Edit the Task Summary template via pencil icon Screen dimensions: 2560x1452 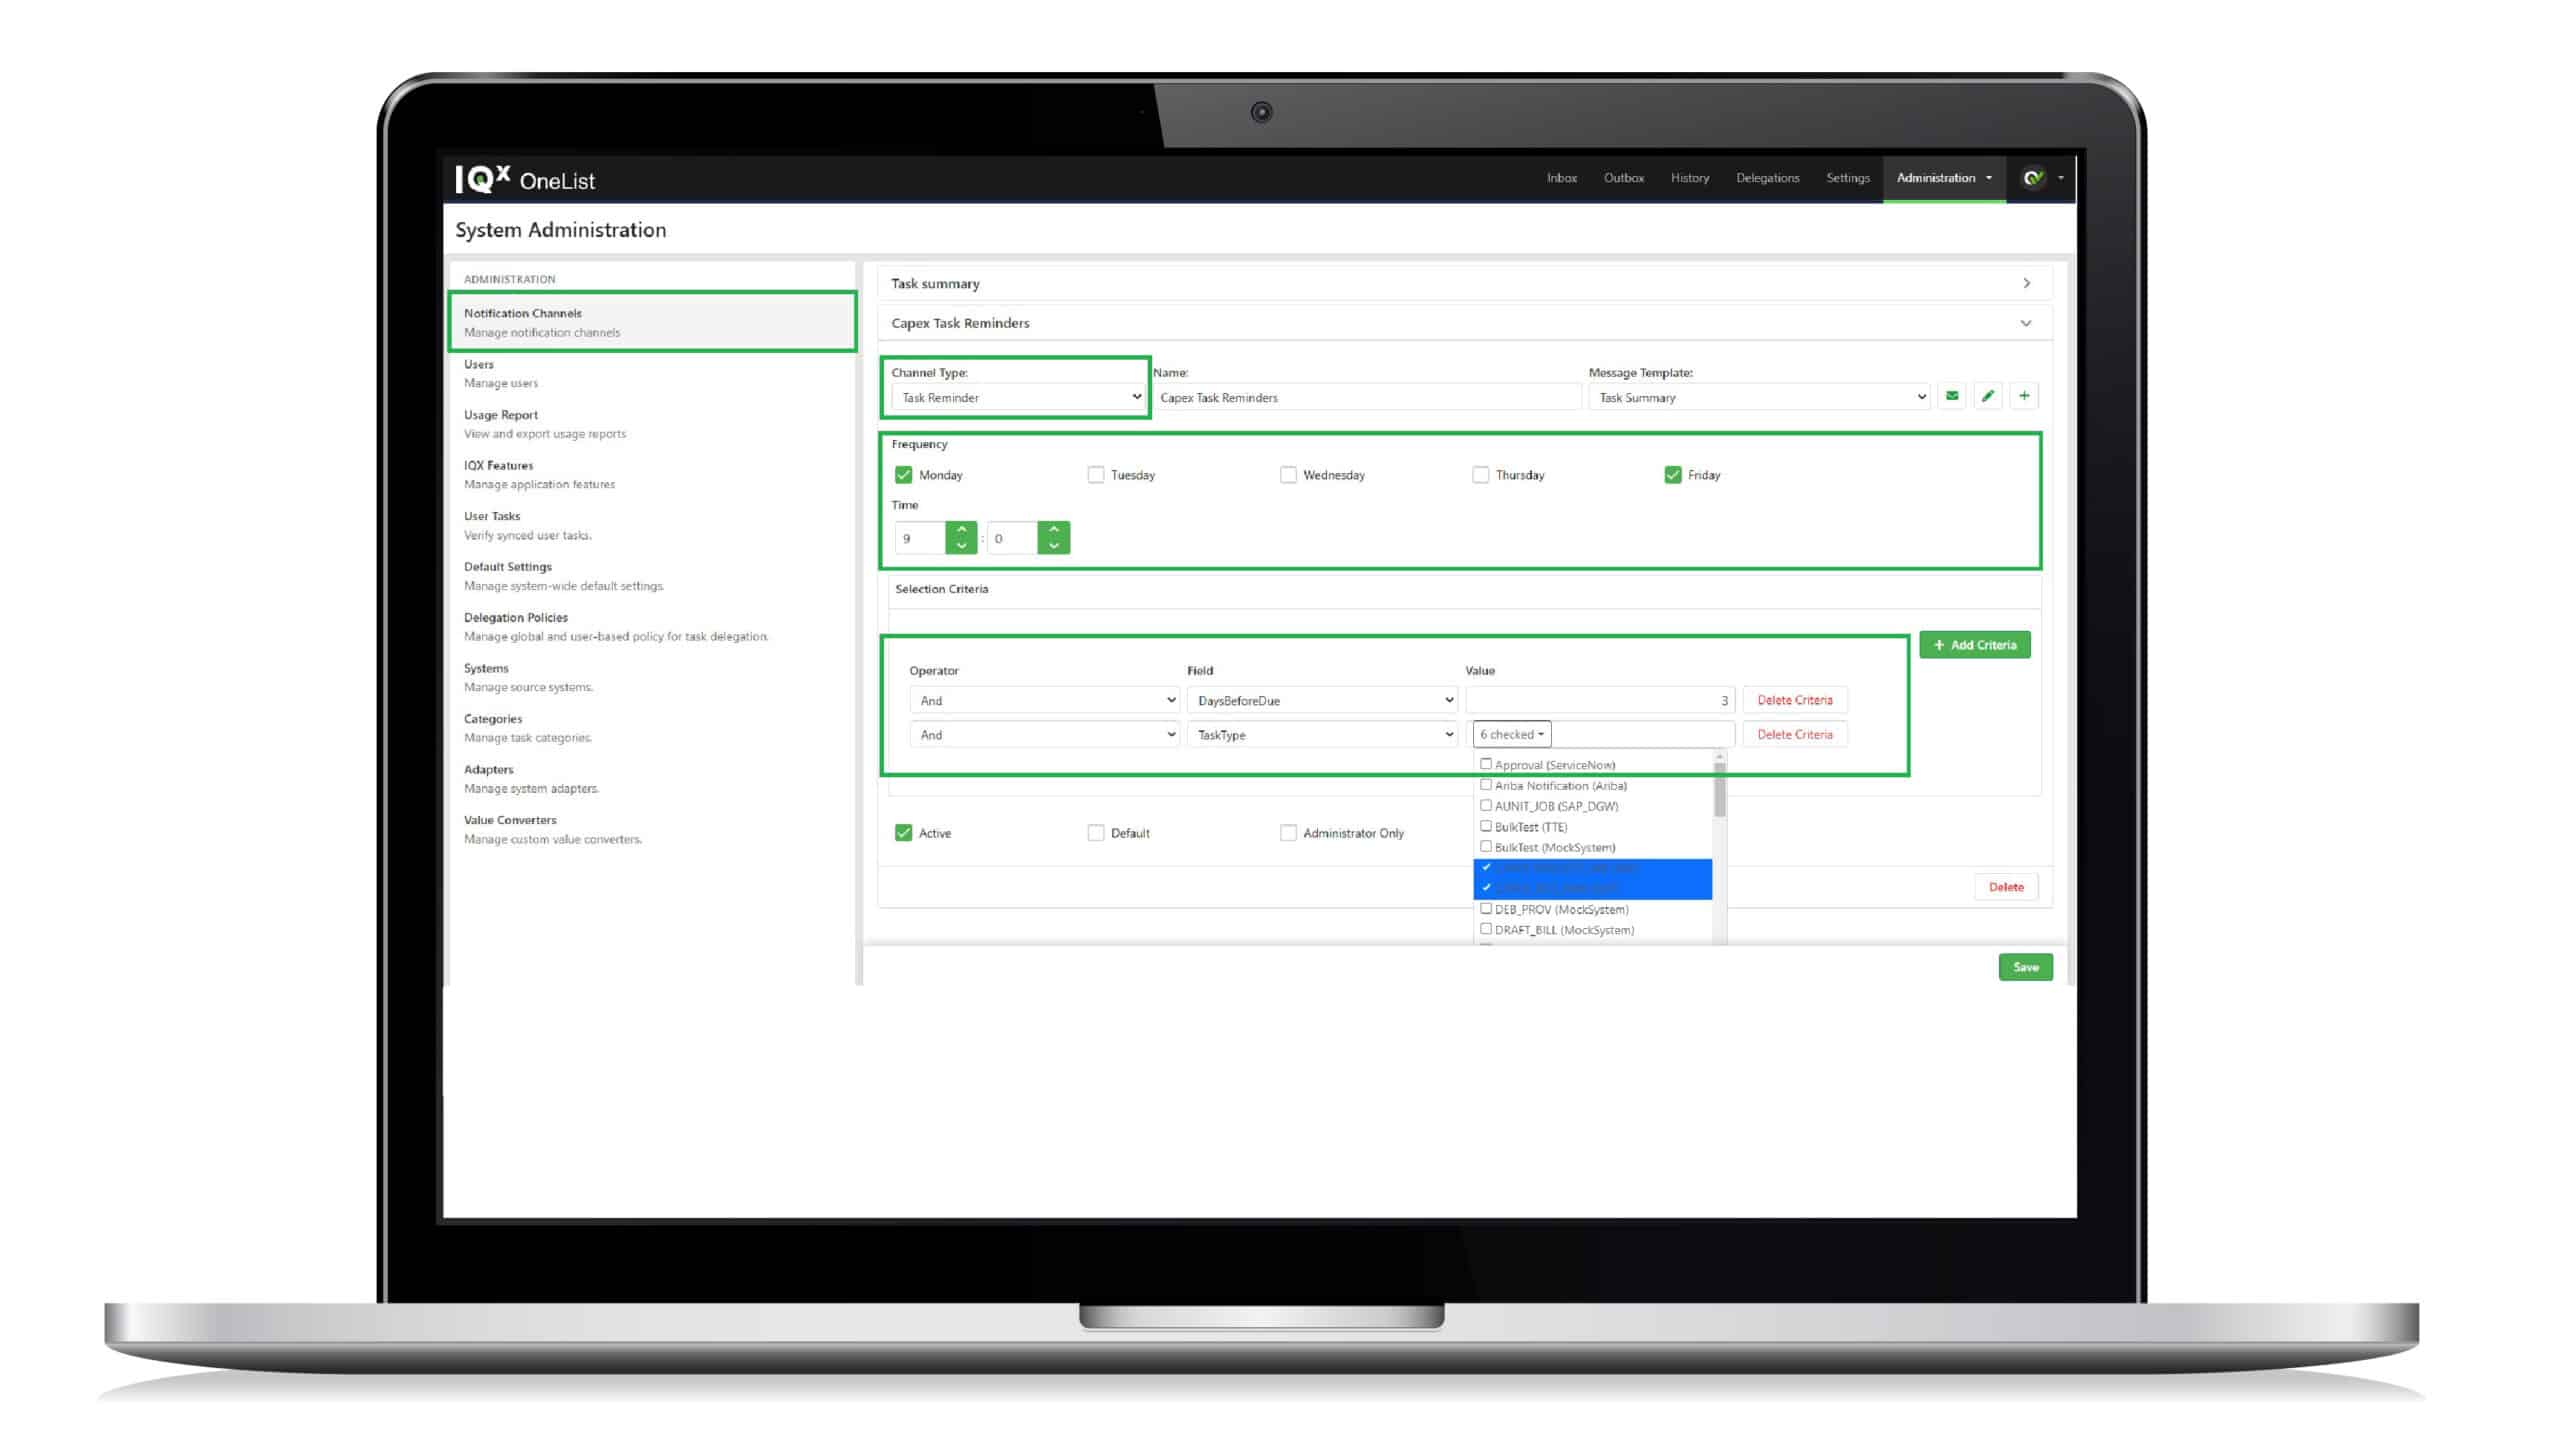point(1988,396)
